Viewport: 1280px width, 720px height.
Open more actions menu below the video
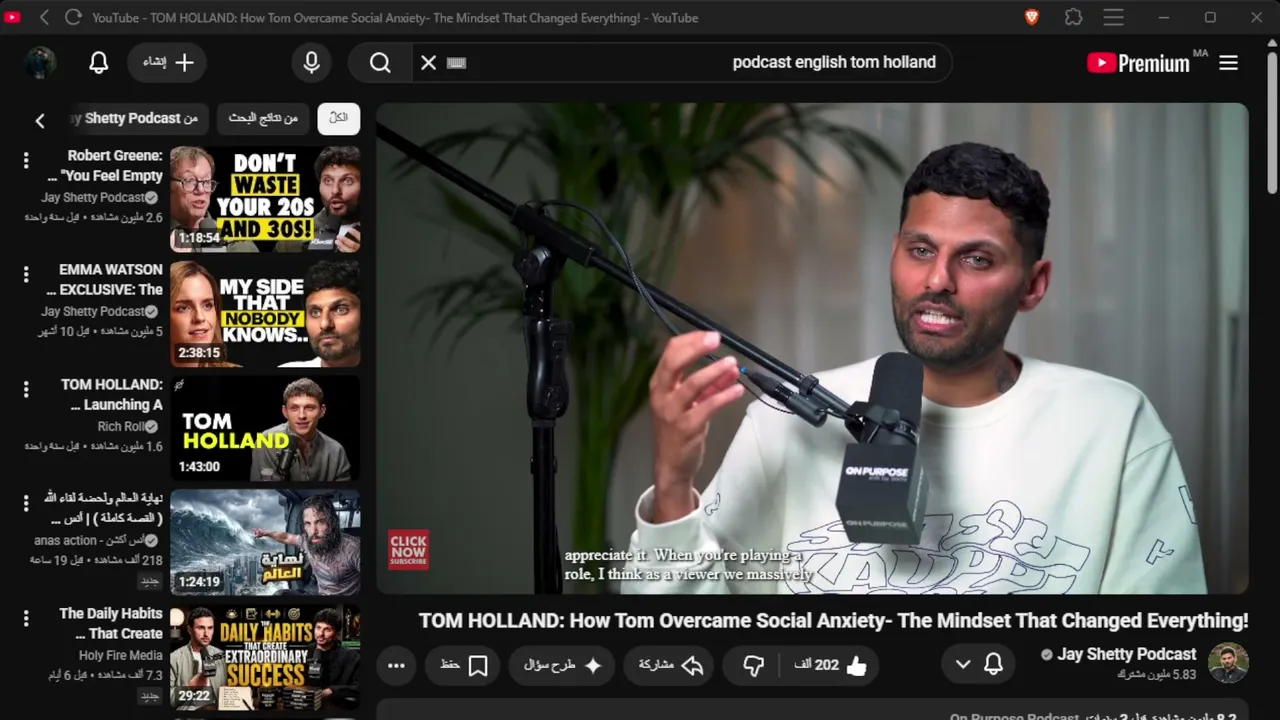396,665
